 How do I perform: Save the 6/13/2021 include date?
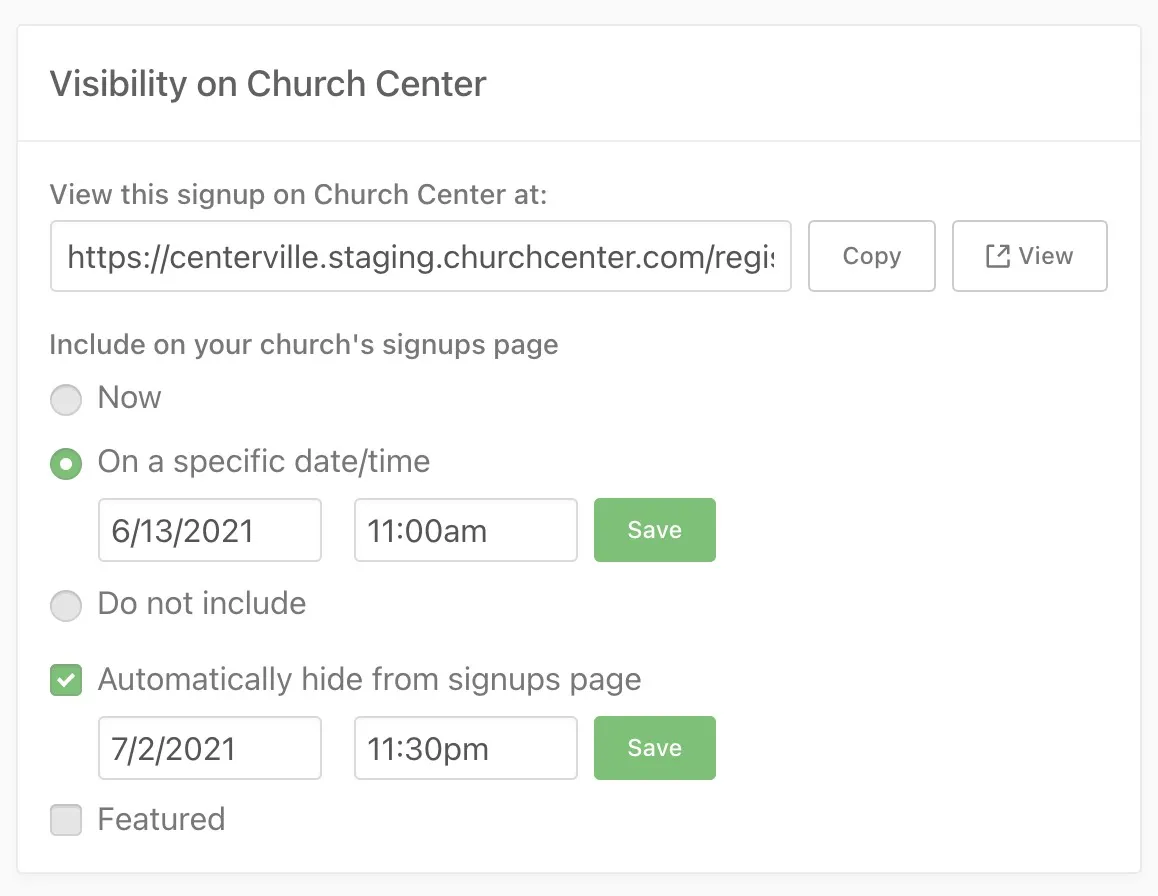coord(654,530)
